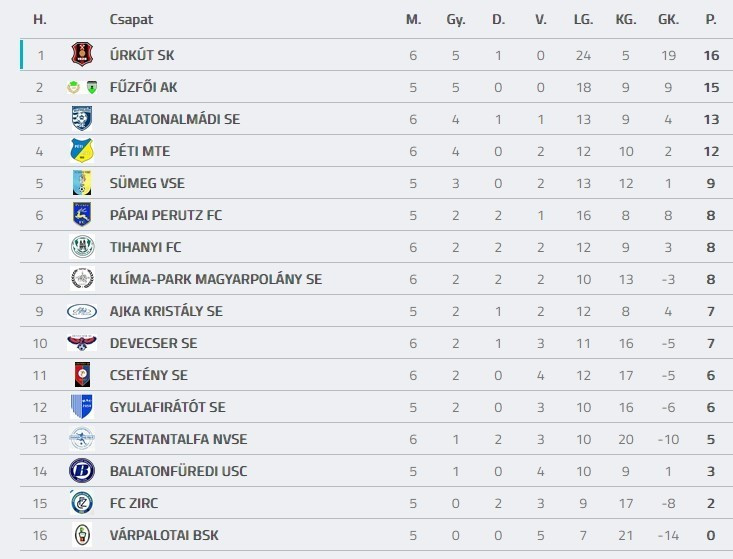Click the Úrkút SK team crest
The width and height of the screenshot is (733, 559).
(x=81, y=55)
